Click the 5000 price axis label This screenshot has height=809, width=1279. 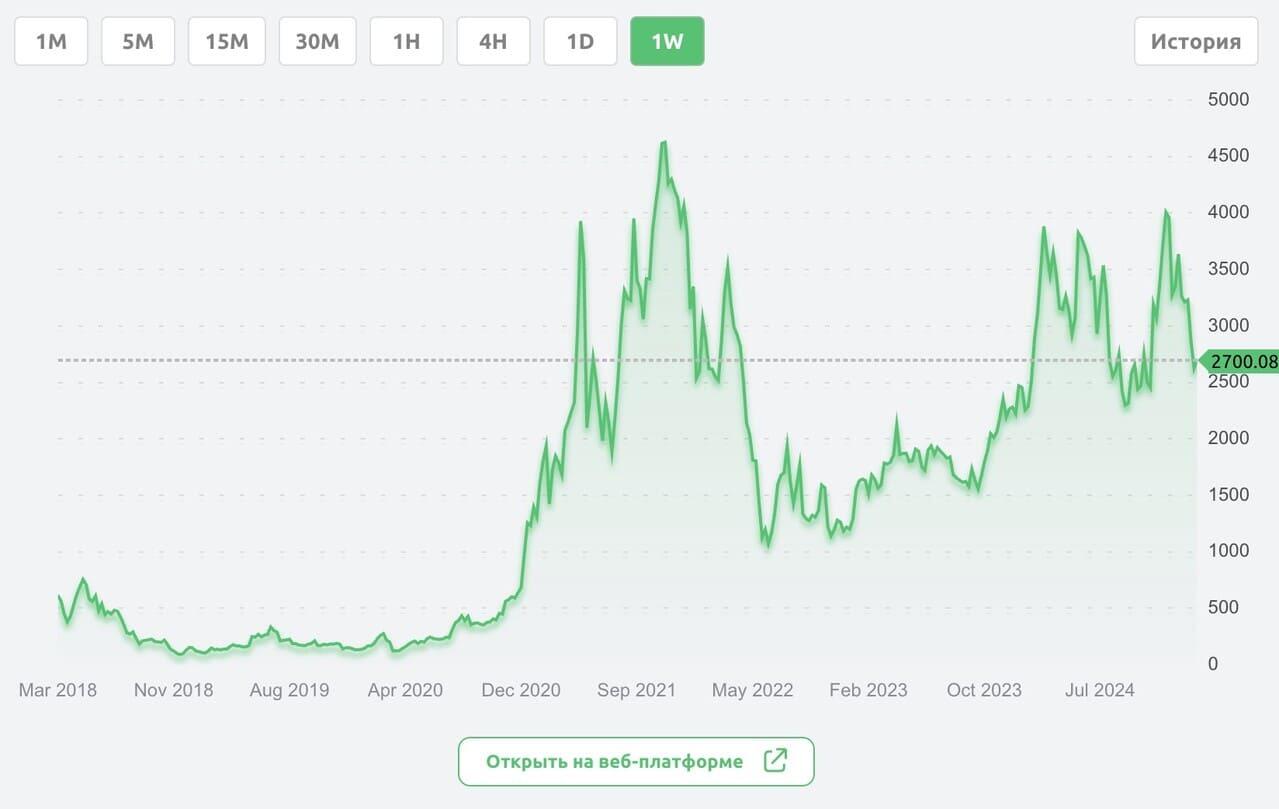1228,99
